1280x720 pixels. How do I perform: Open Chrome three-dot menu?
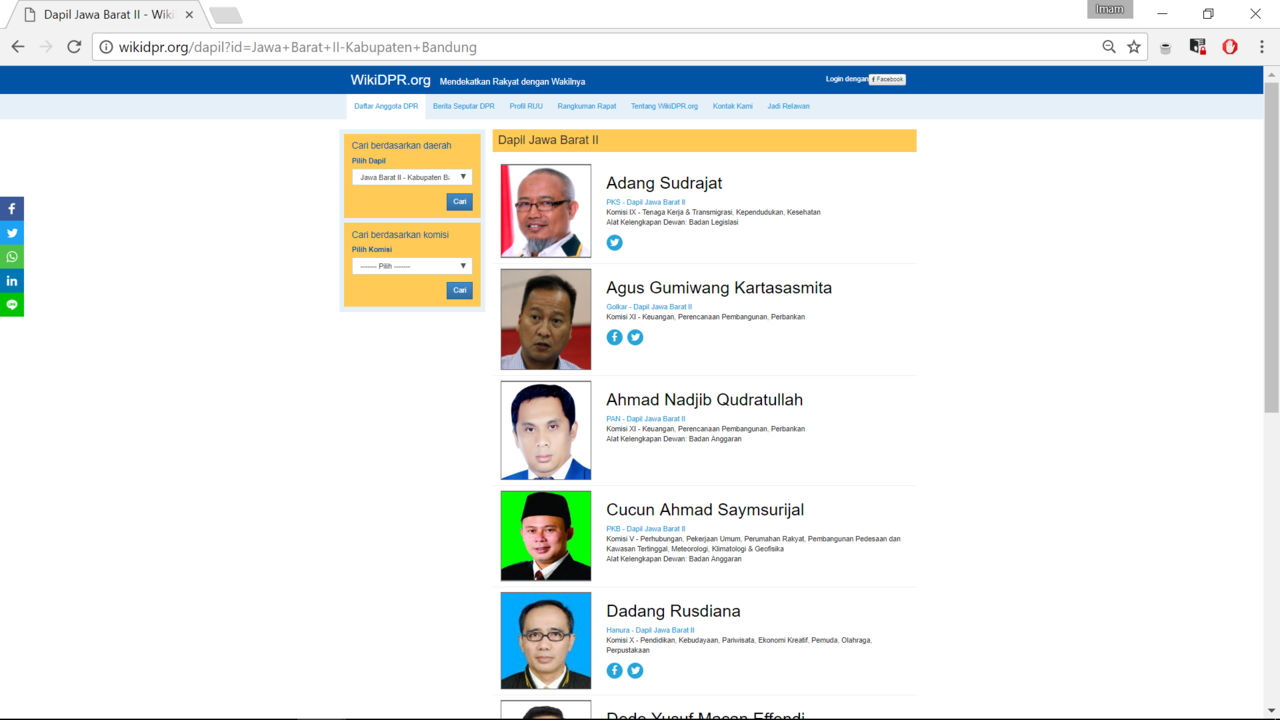1262,47
